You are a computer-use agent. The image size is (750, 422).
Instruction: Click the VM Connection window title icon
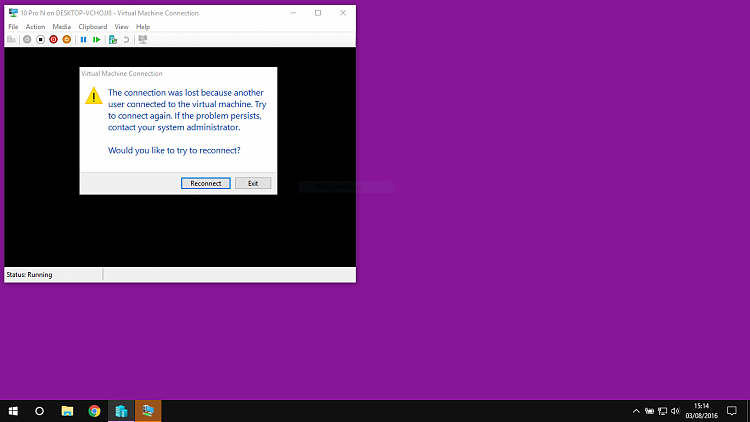(x=13, y=13)
